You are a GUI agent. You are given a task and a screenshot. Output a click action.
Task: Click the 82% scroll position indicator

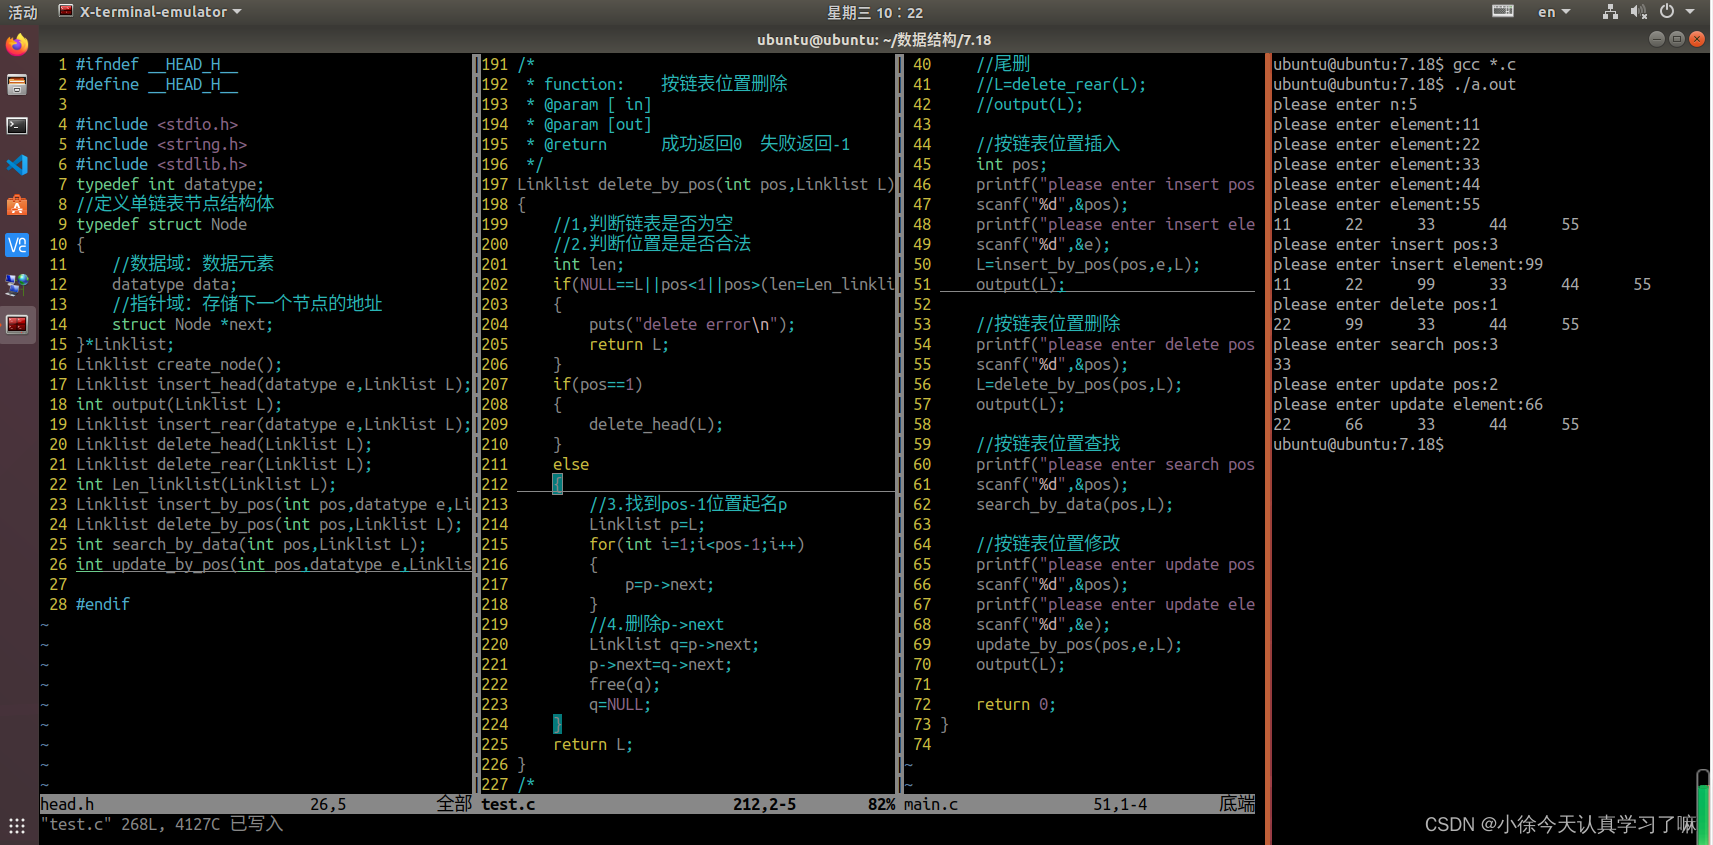881,804
